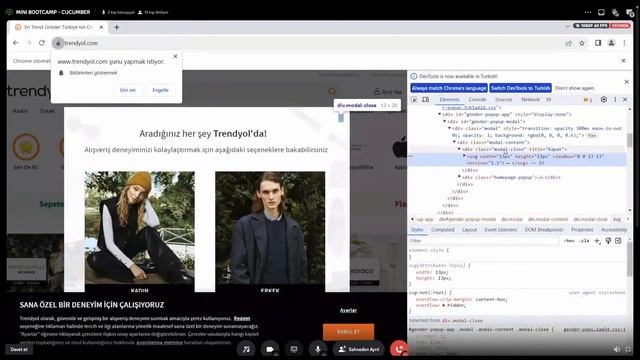Collapse the modal-content div node
The width and height of the screenshot is (640, 360).
click(454, 142)
